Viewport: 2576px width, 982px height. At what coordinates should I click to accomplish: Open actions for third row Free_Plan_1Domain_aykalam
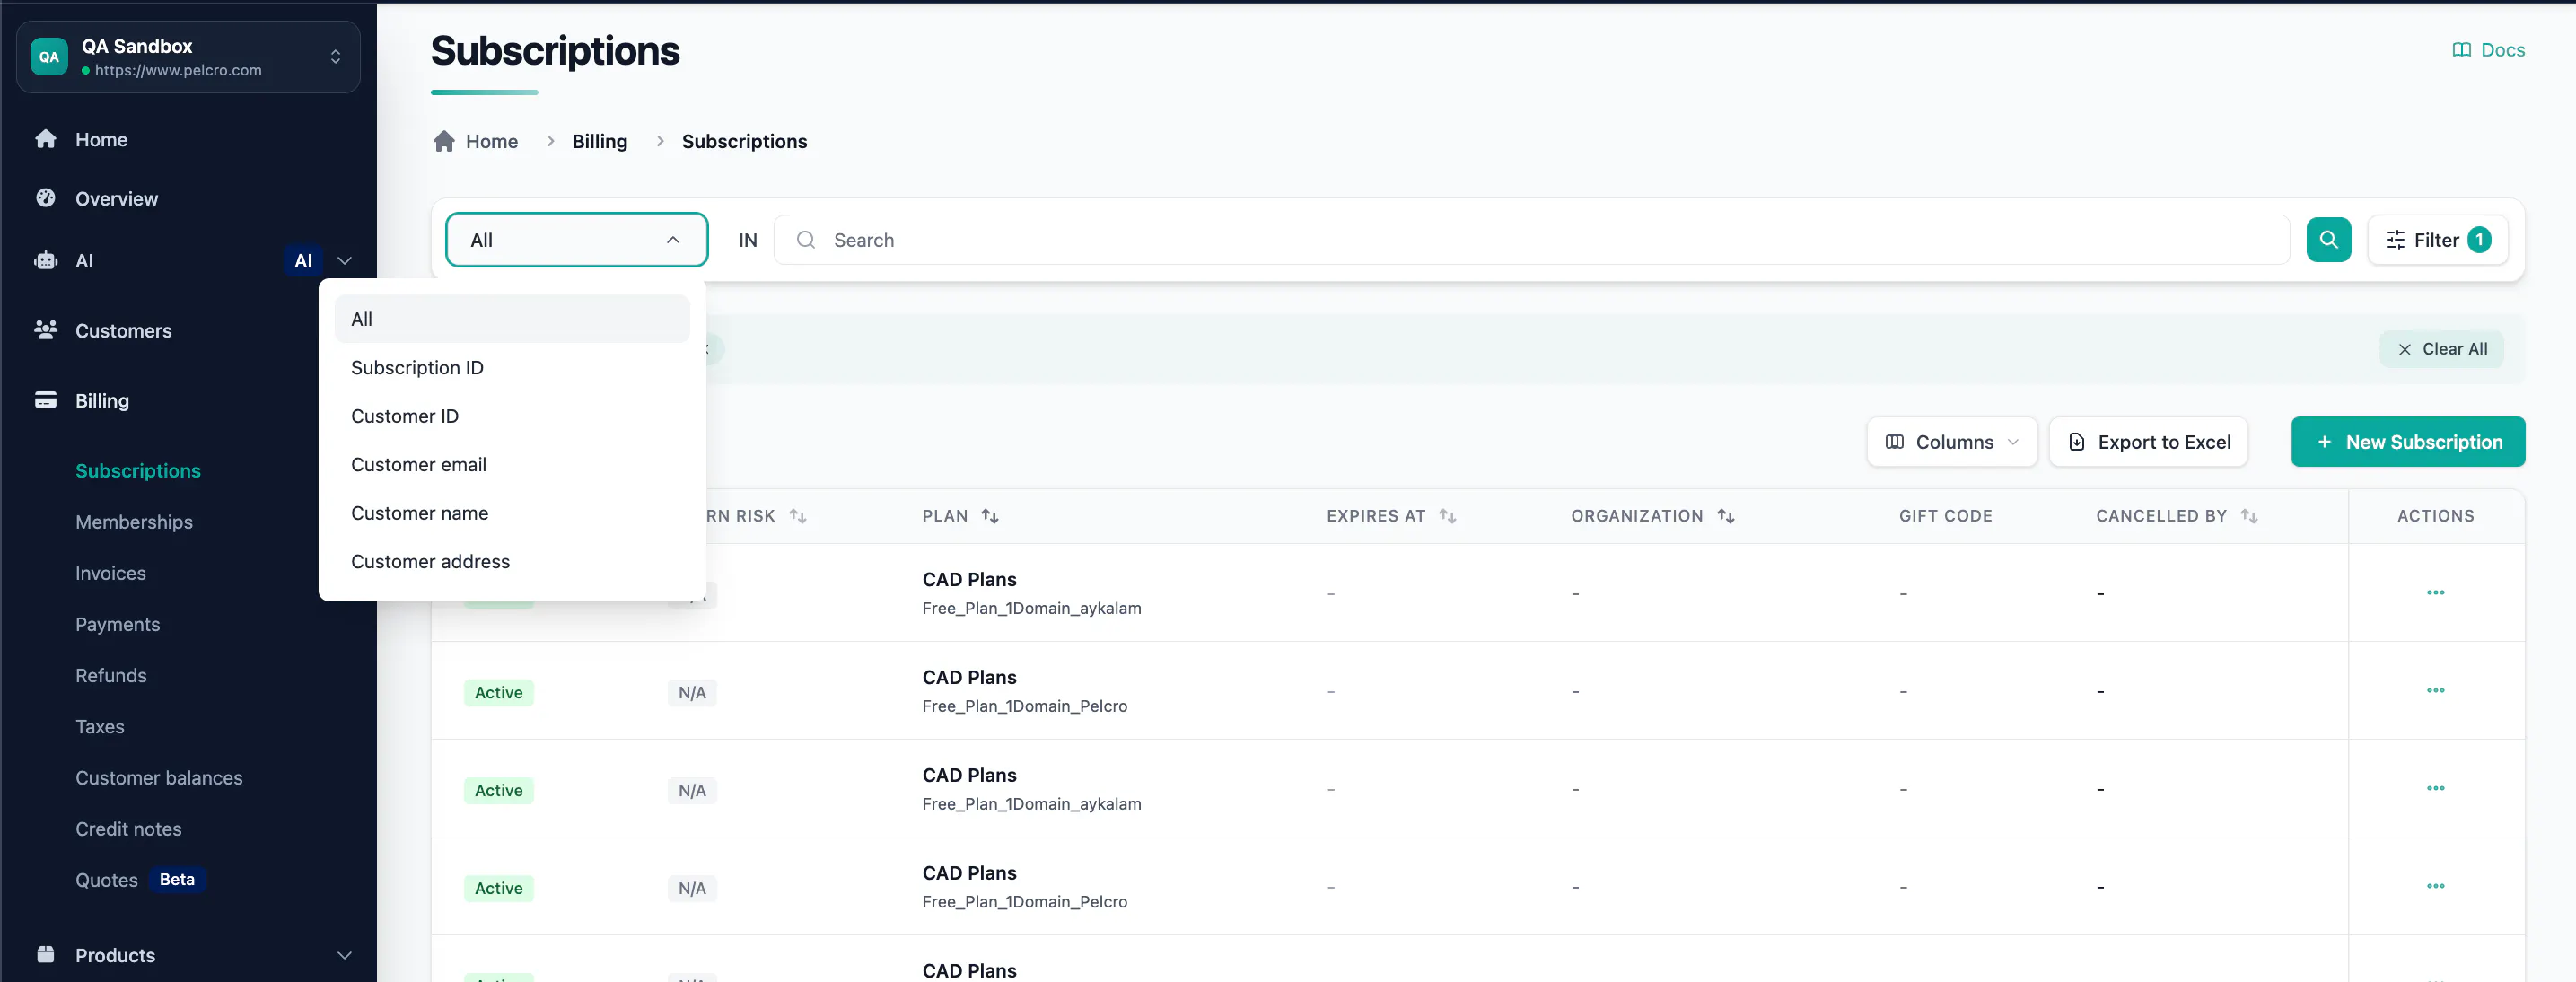click(x=2435, y=789)
